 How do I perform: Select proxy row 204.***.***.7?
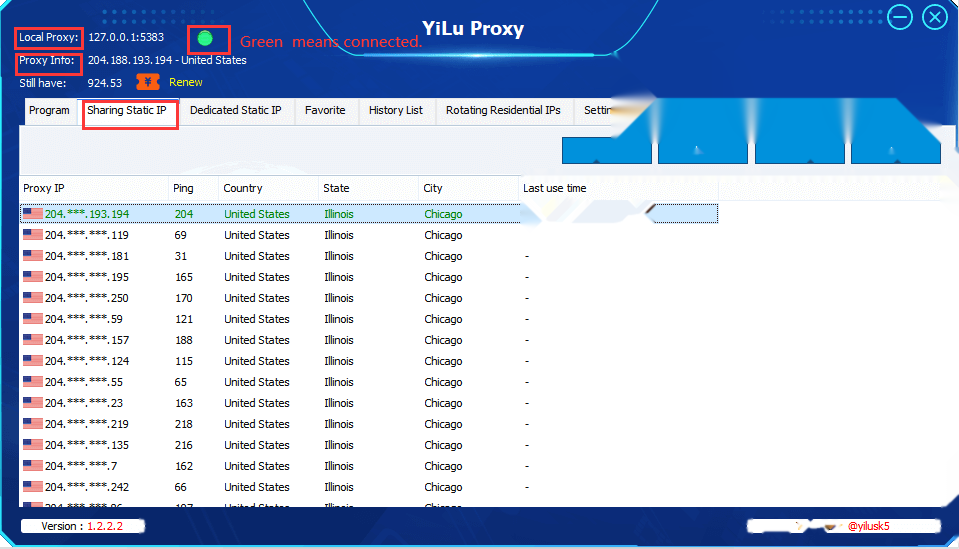coord(369,466)
